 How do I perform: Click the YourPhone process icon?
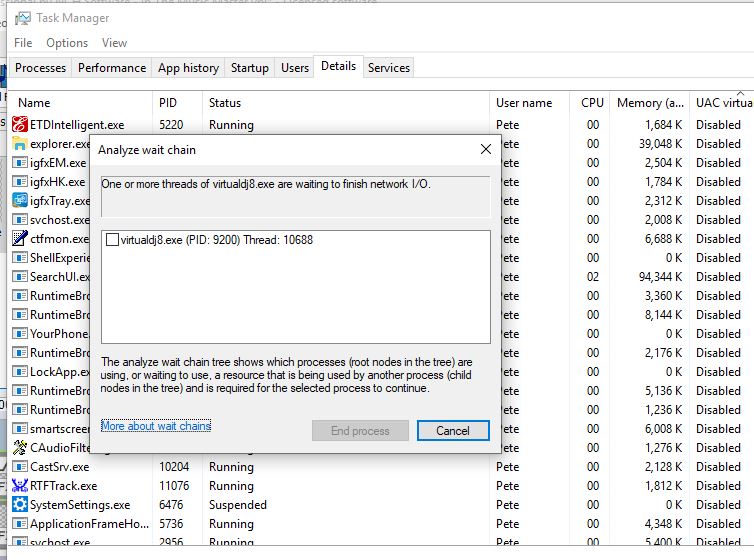20,334
